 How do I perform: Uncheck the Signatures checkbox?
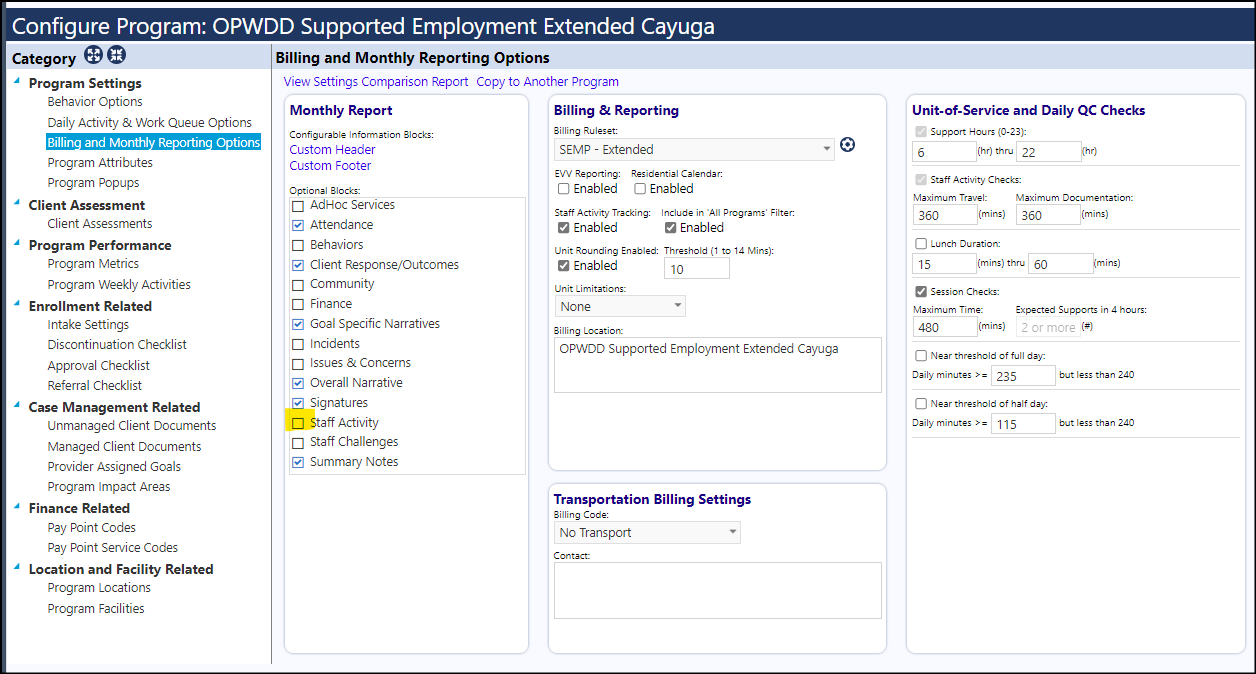(298, 403)
